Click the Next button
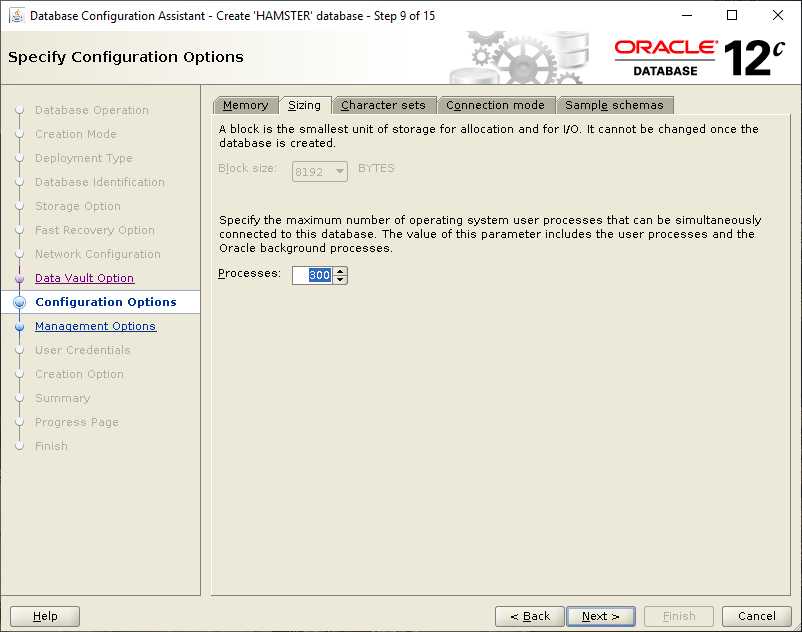This screenshot has width=802, height=632. [x=601, y=616]
